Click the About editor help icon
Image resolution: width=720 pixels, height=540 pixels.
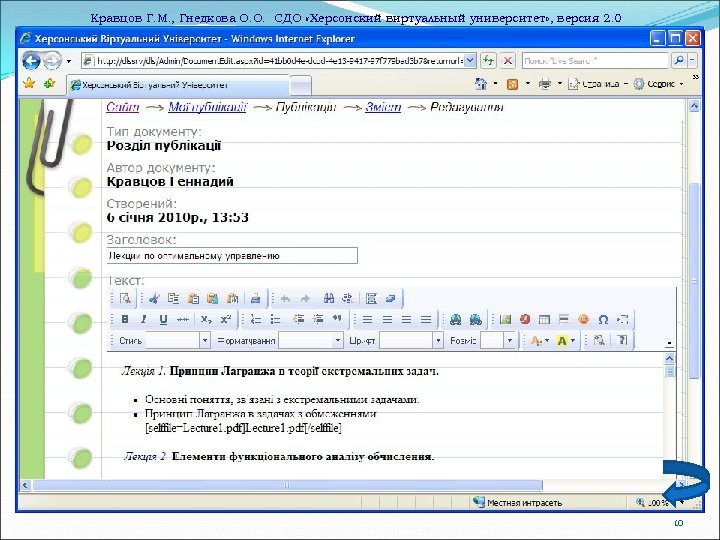[622, 340]
